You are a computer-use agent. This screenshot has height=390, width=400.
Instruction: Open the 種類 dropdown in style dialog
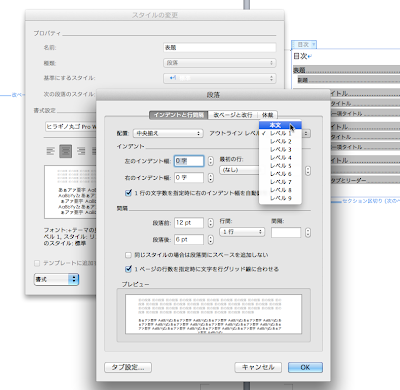(220, 63)
